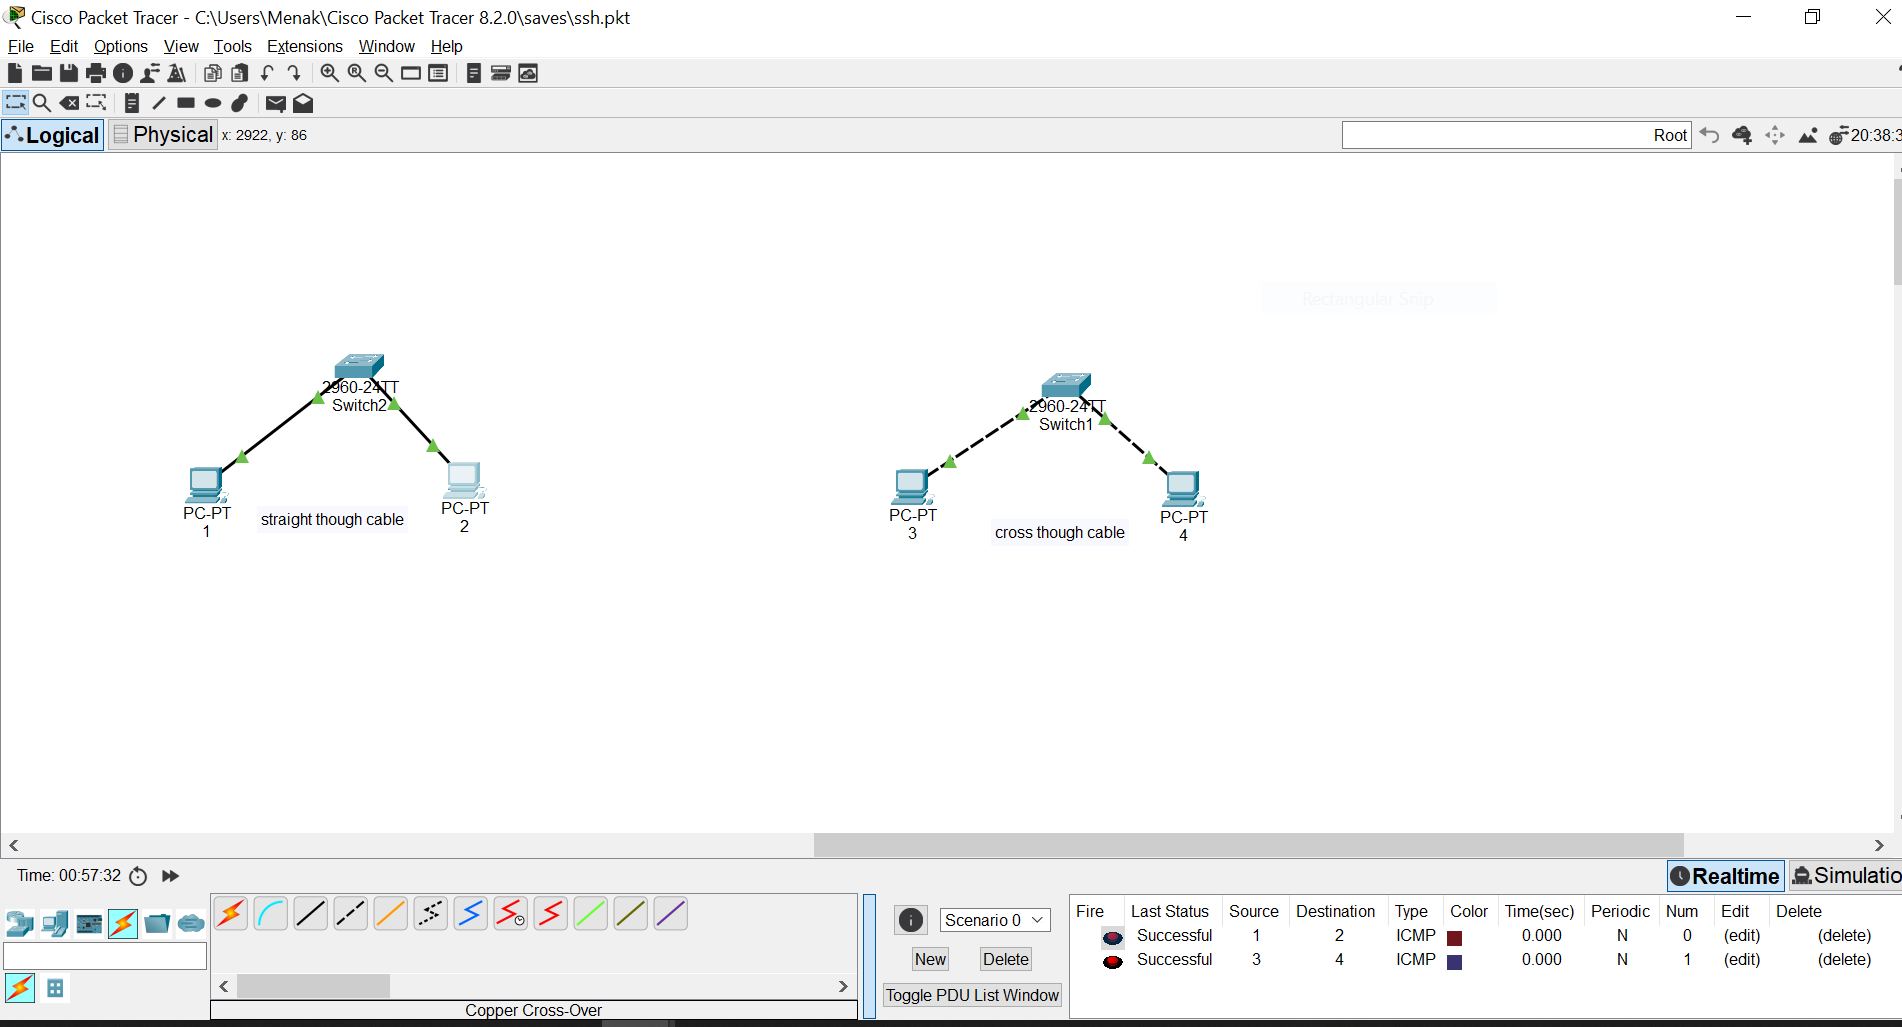Fire the second ICMP PDU again
The width and height of the screenshot is (1902, 1027).
(x=1113, y=960)
